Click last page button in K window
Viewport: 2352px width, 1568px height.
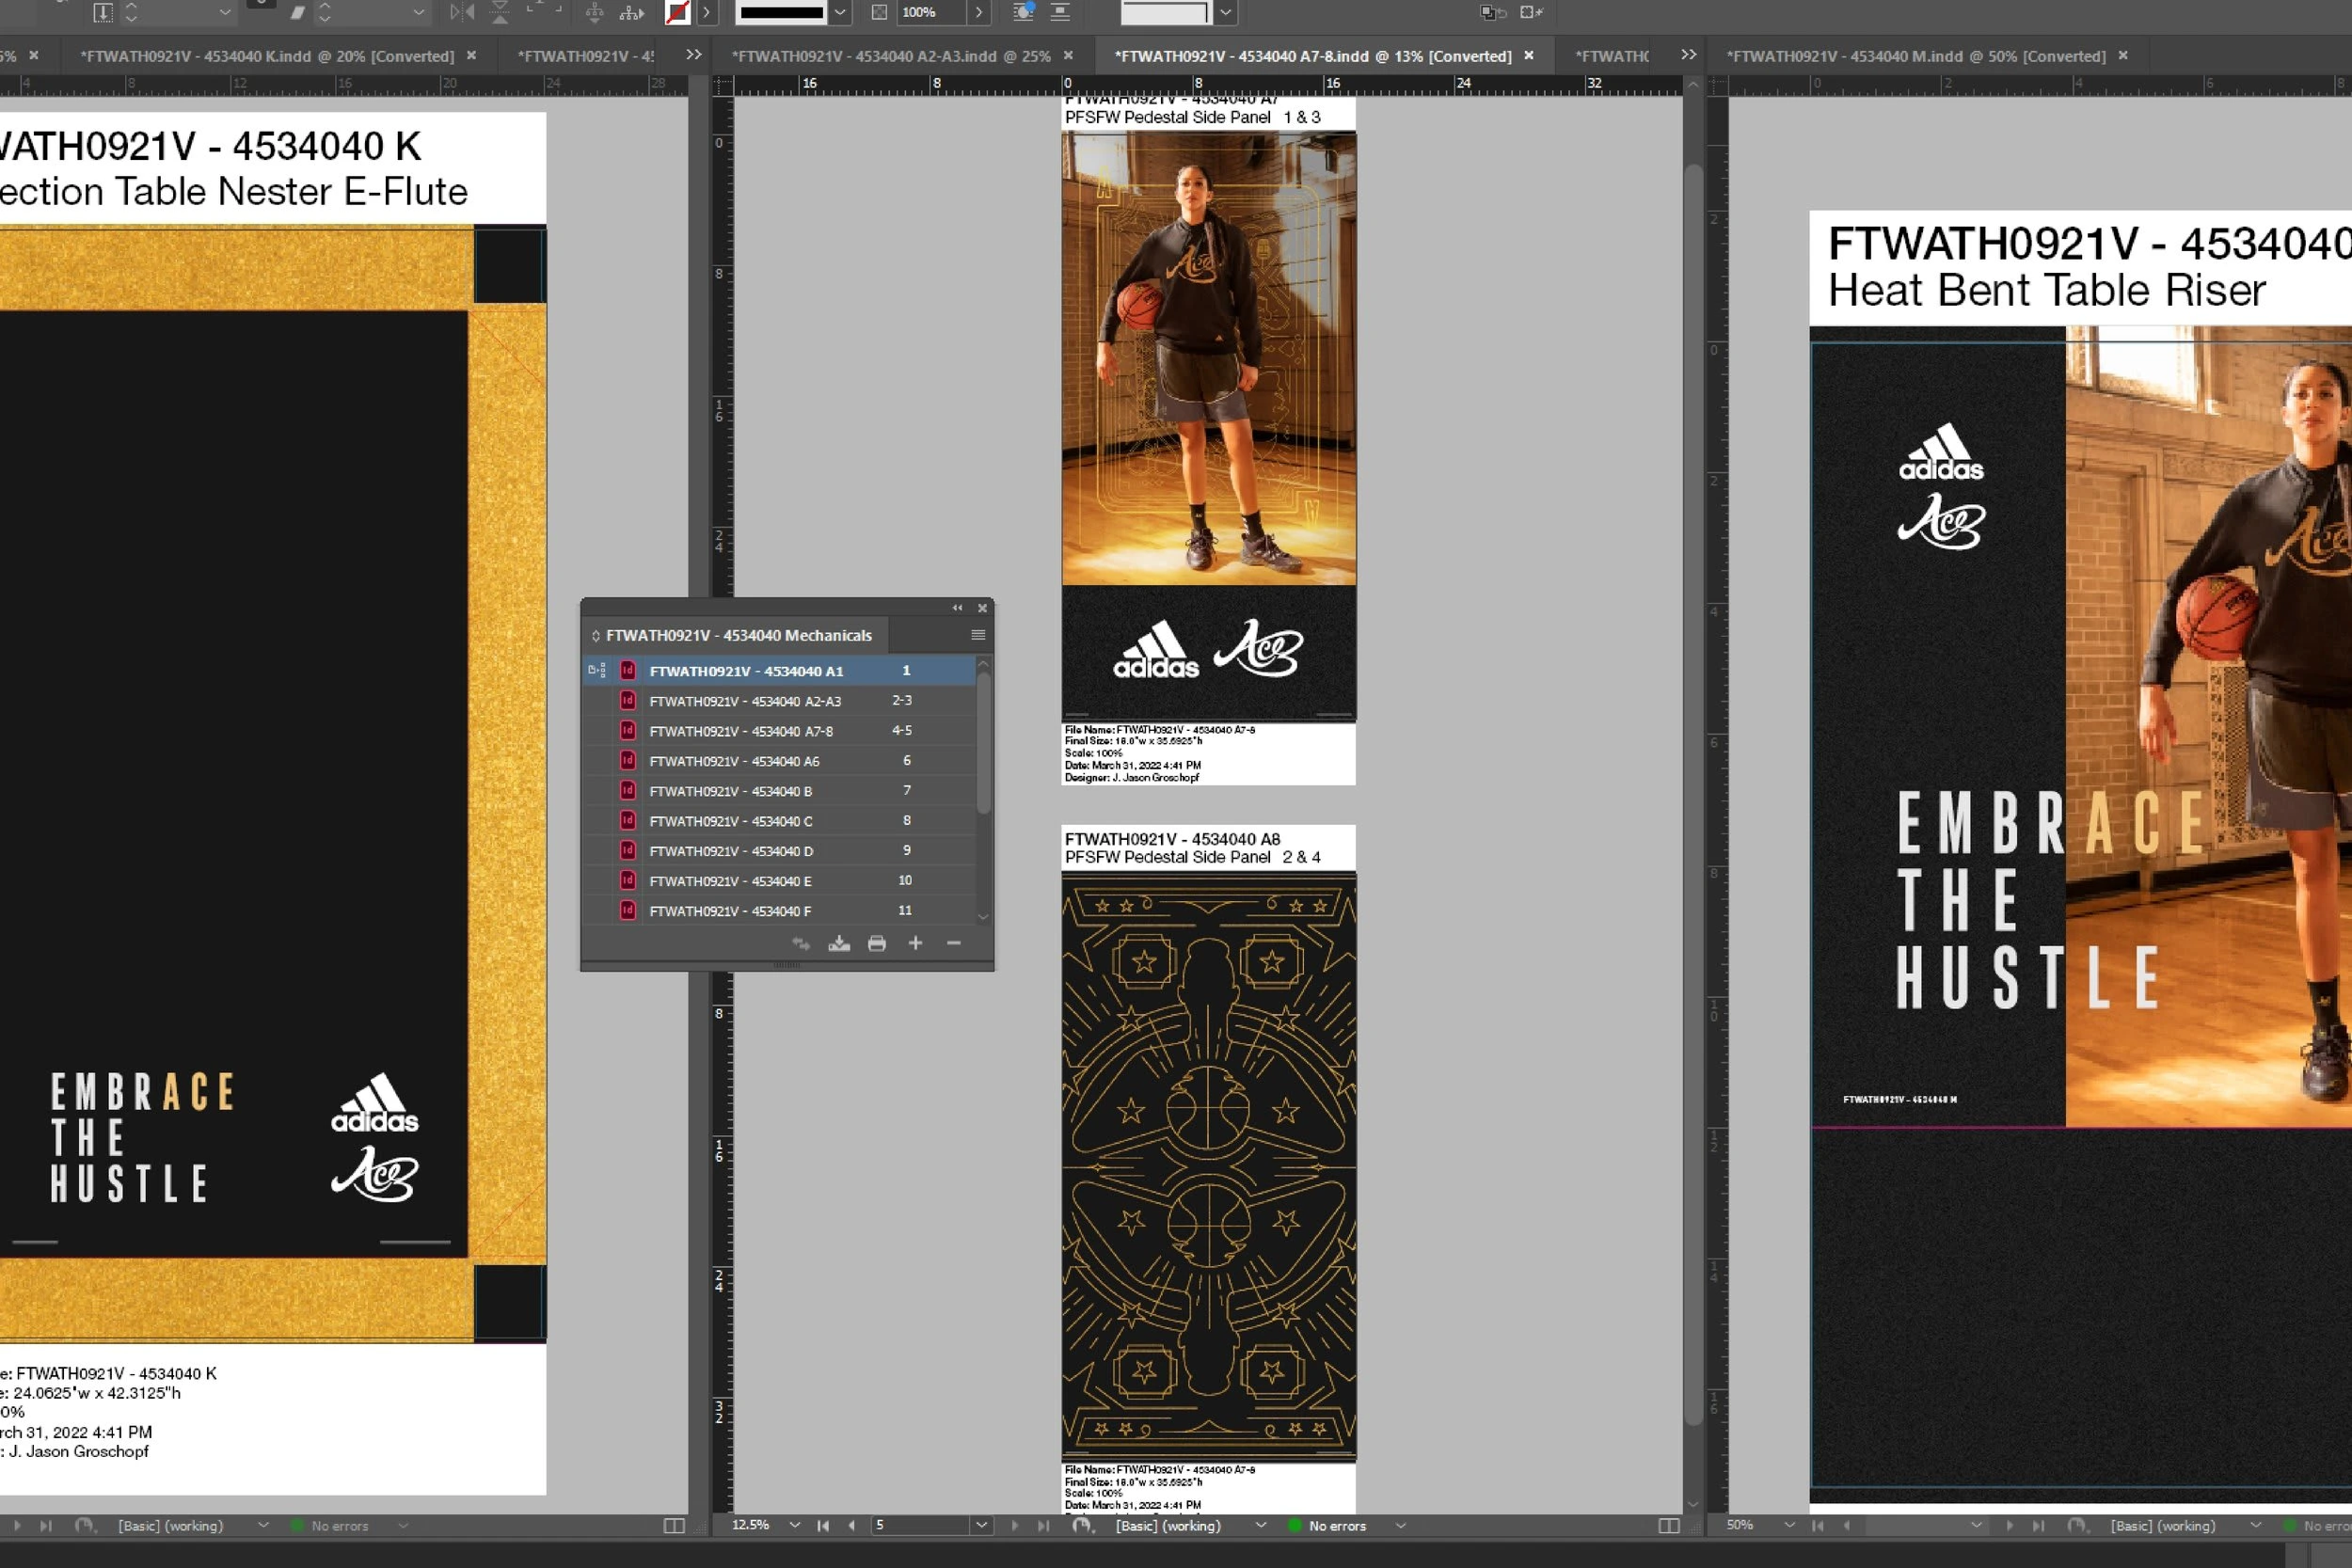(x=46, y=1525)
